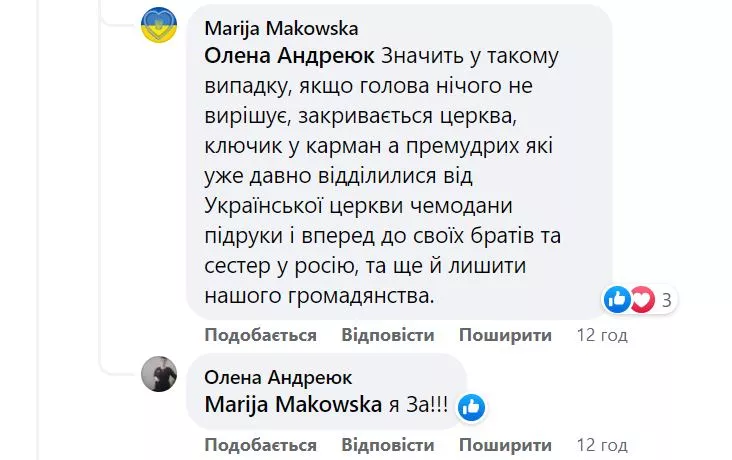Click the Marija Makowska mention in Олена's reply
Image resolution: width=732 pixels, height=460 pixels.
(293, 405)
